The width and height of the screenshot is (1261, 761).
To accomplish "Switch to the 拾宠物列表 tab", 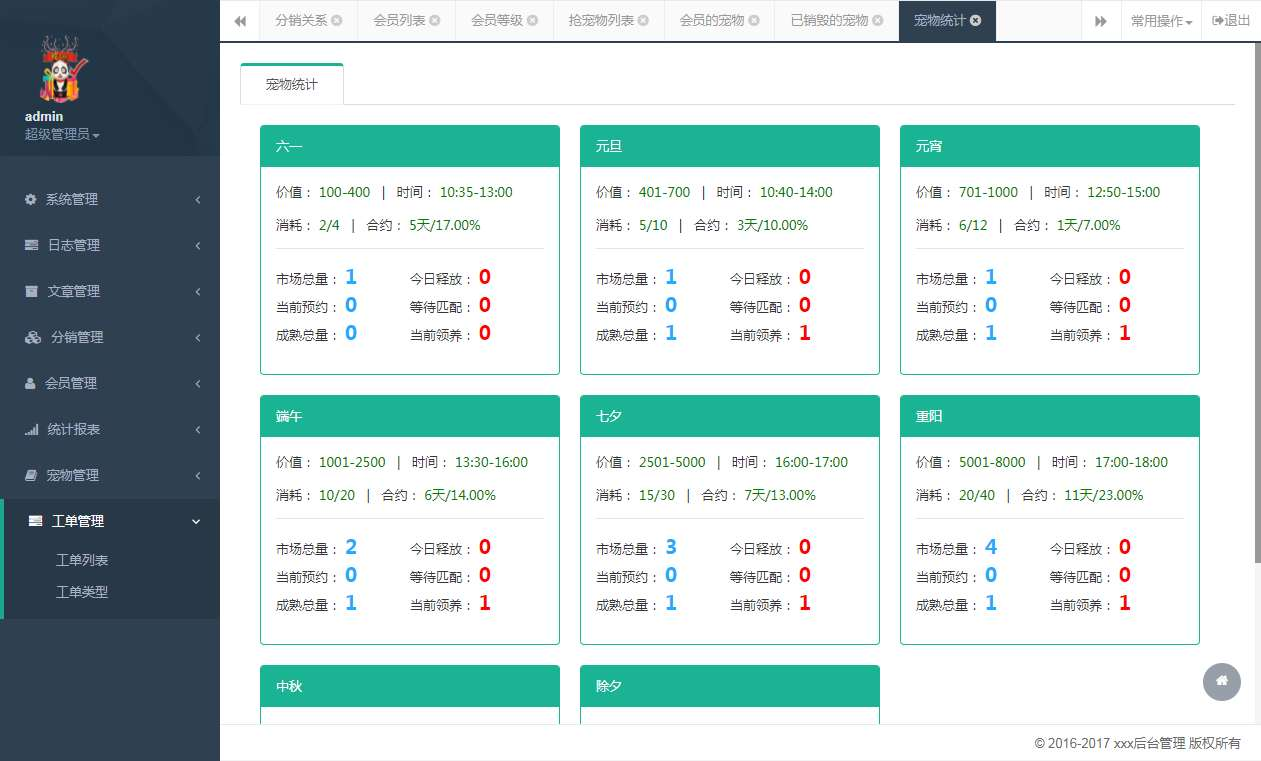I will pyautogui.click(x=601, y=20).
